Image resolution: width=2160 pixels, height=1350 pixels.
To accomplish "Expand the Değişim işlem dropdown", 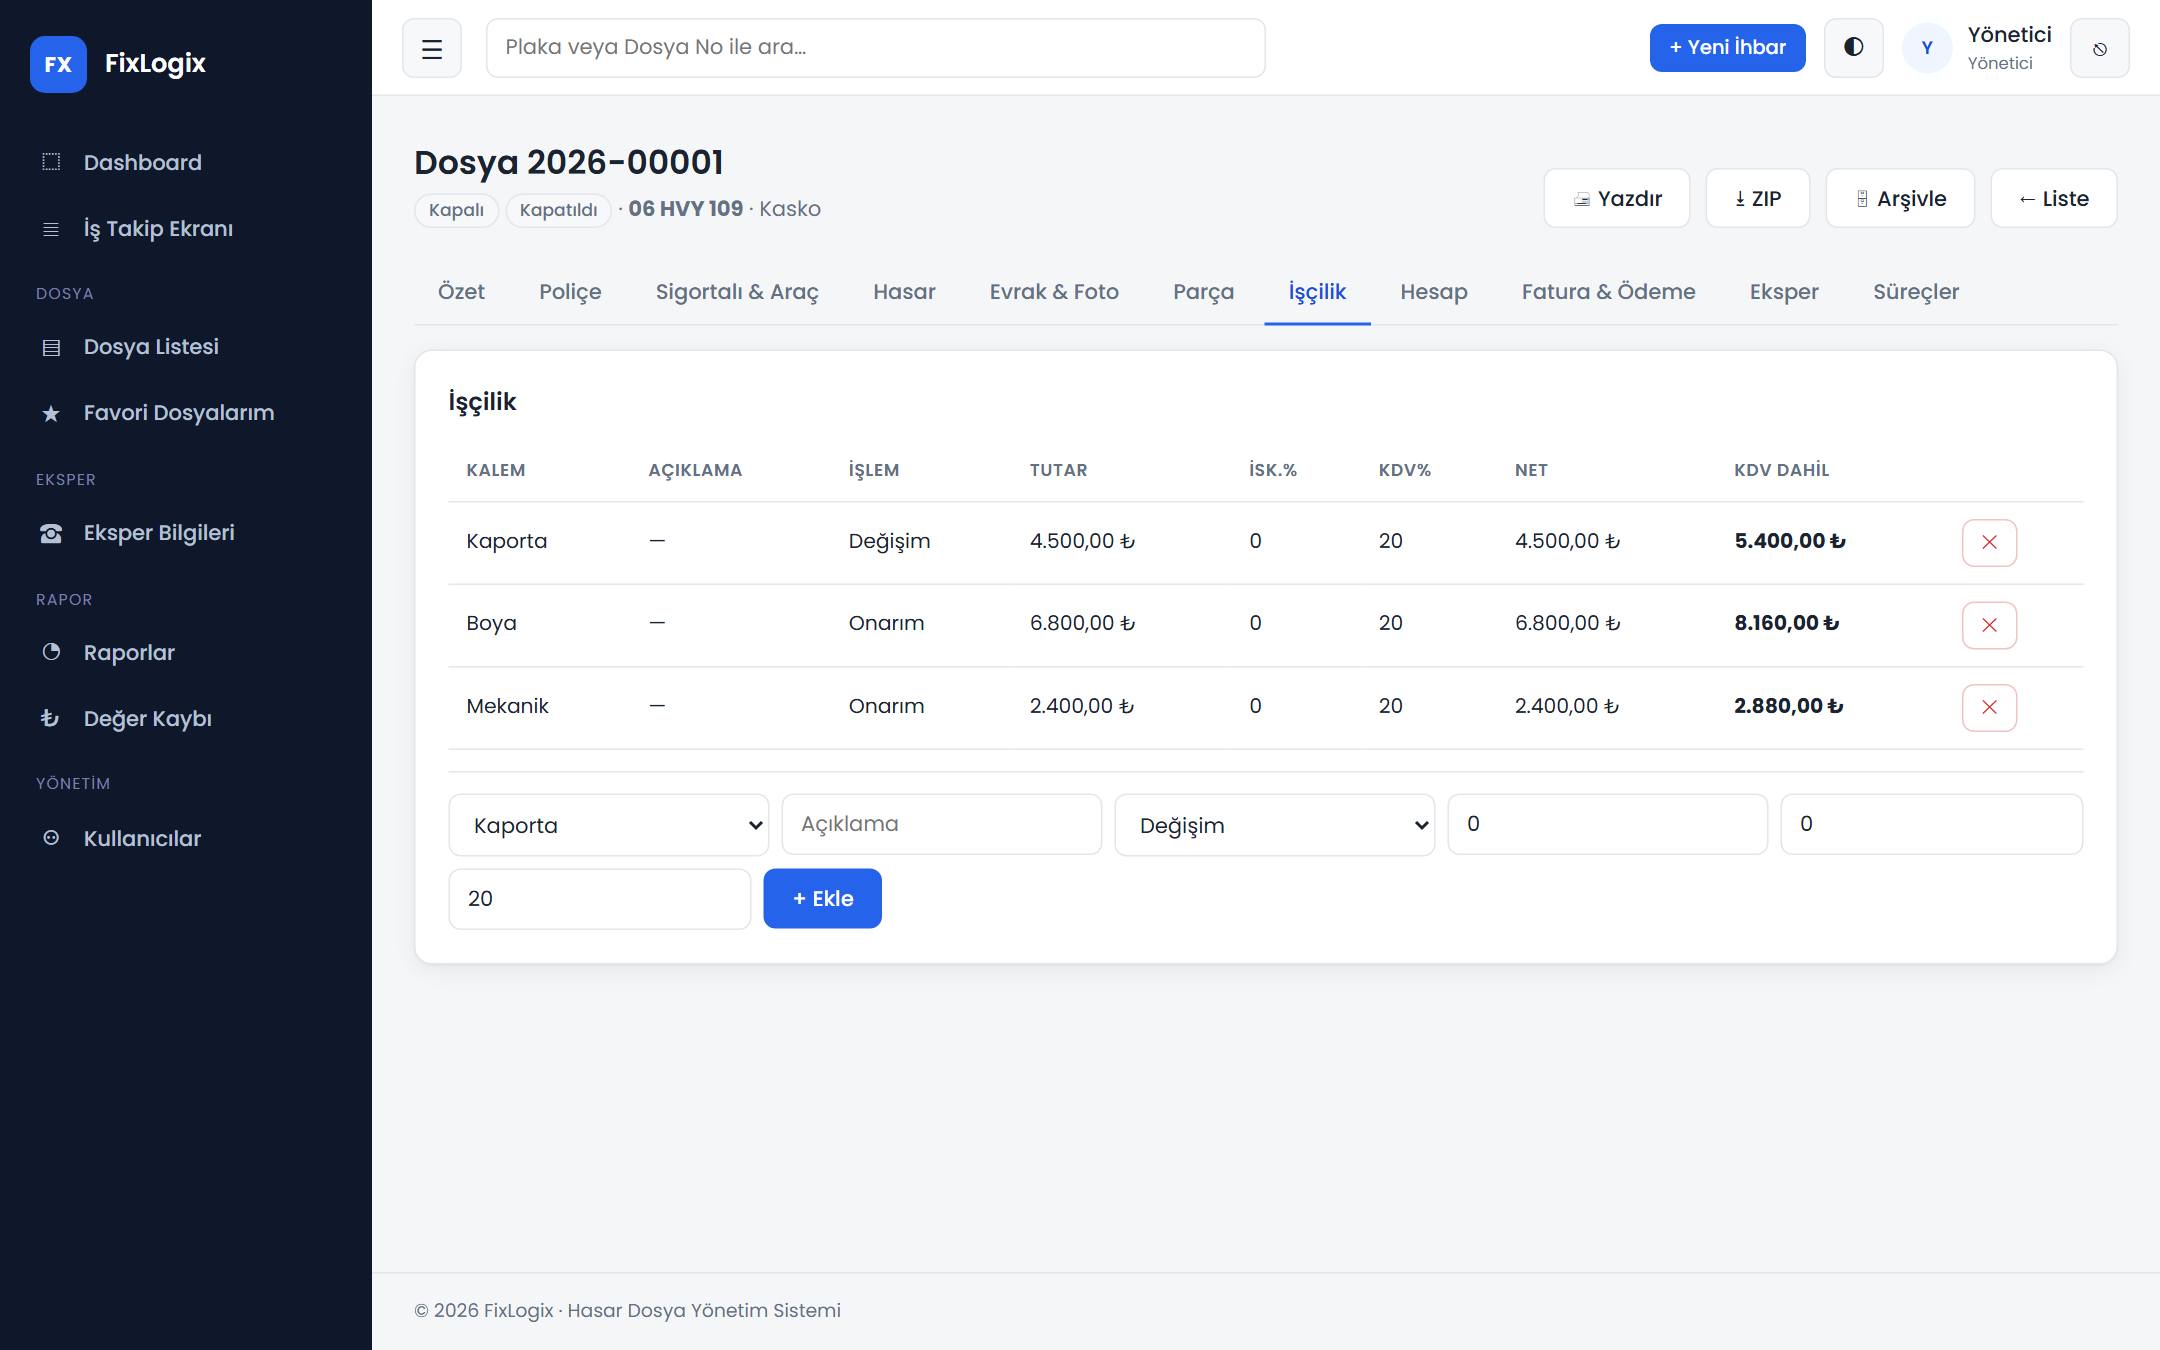I will pyautogui.click(x=1275, y=825).
